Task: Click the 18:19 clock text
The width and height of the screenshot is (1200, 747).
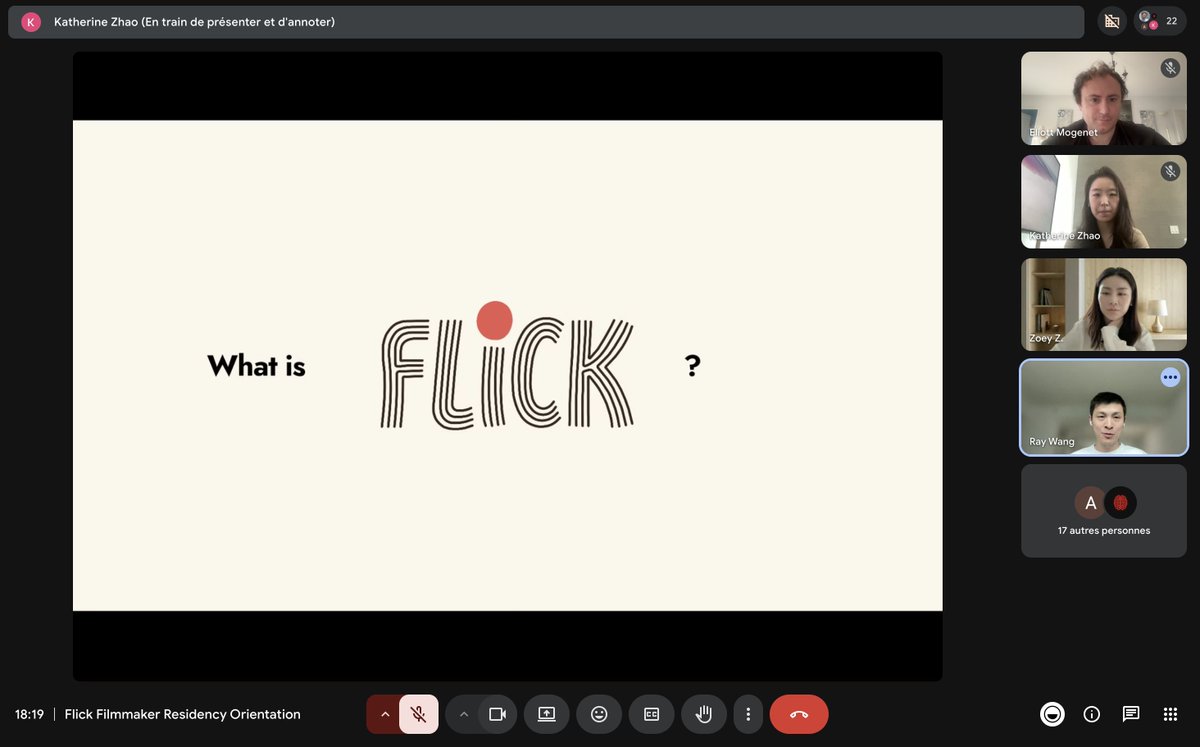Action: click(x=29, y=714)
